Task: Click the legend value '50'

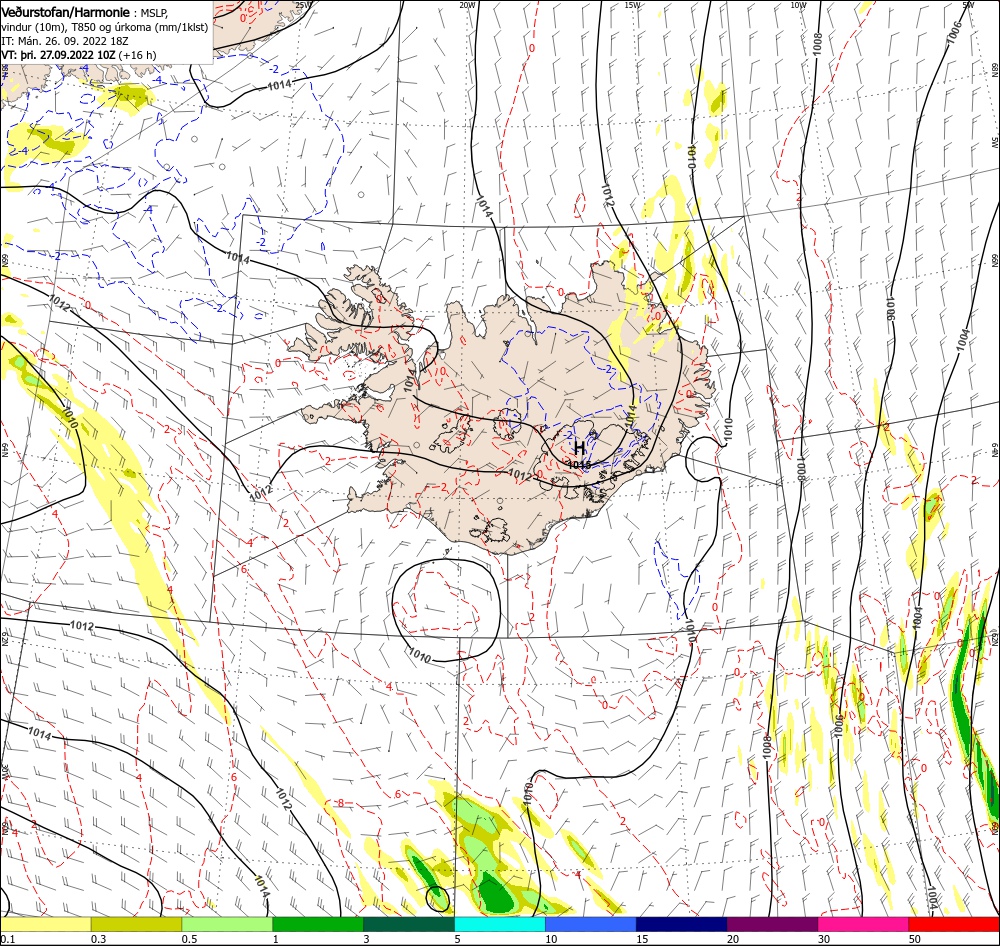Action: [915, 939]
